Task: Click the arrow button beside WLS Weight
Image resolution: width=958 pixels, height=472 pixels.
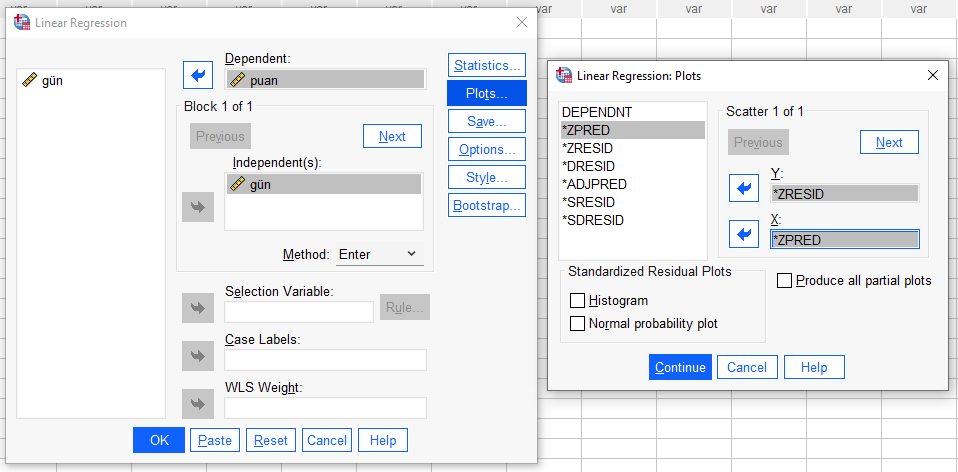Action: 198,403
